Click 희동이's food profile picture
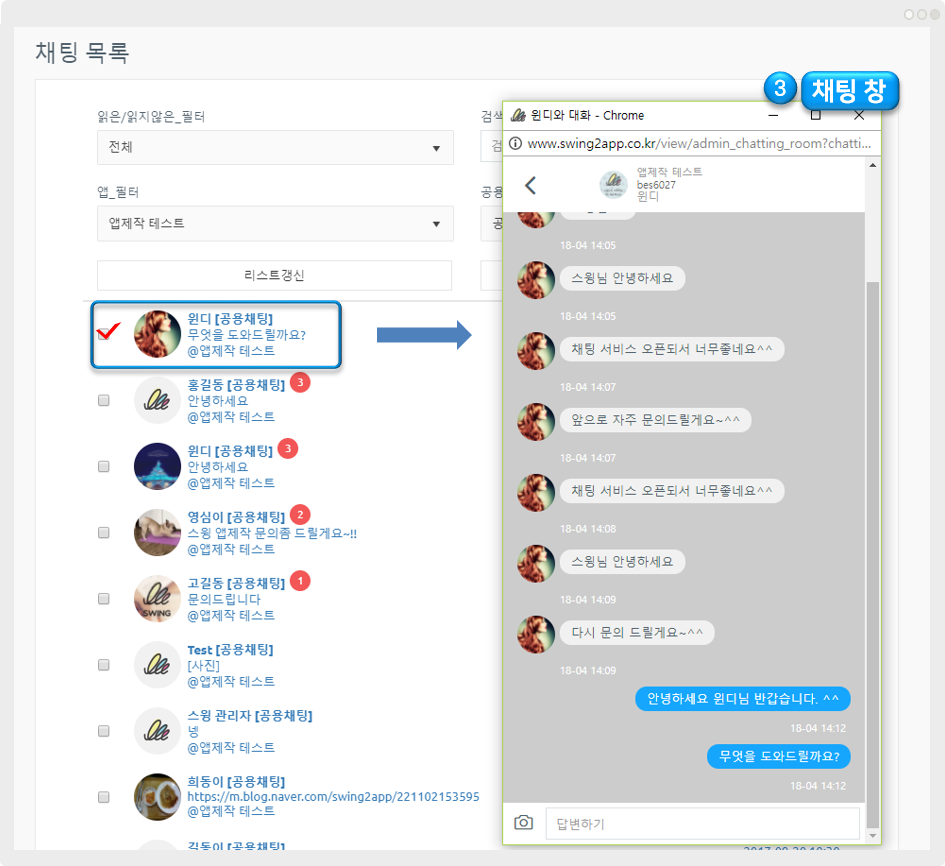This screenshot has width=945, height=866. pos(157,797)
